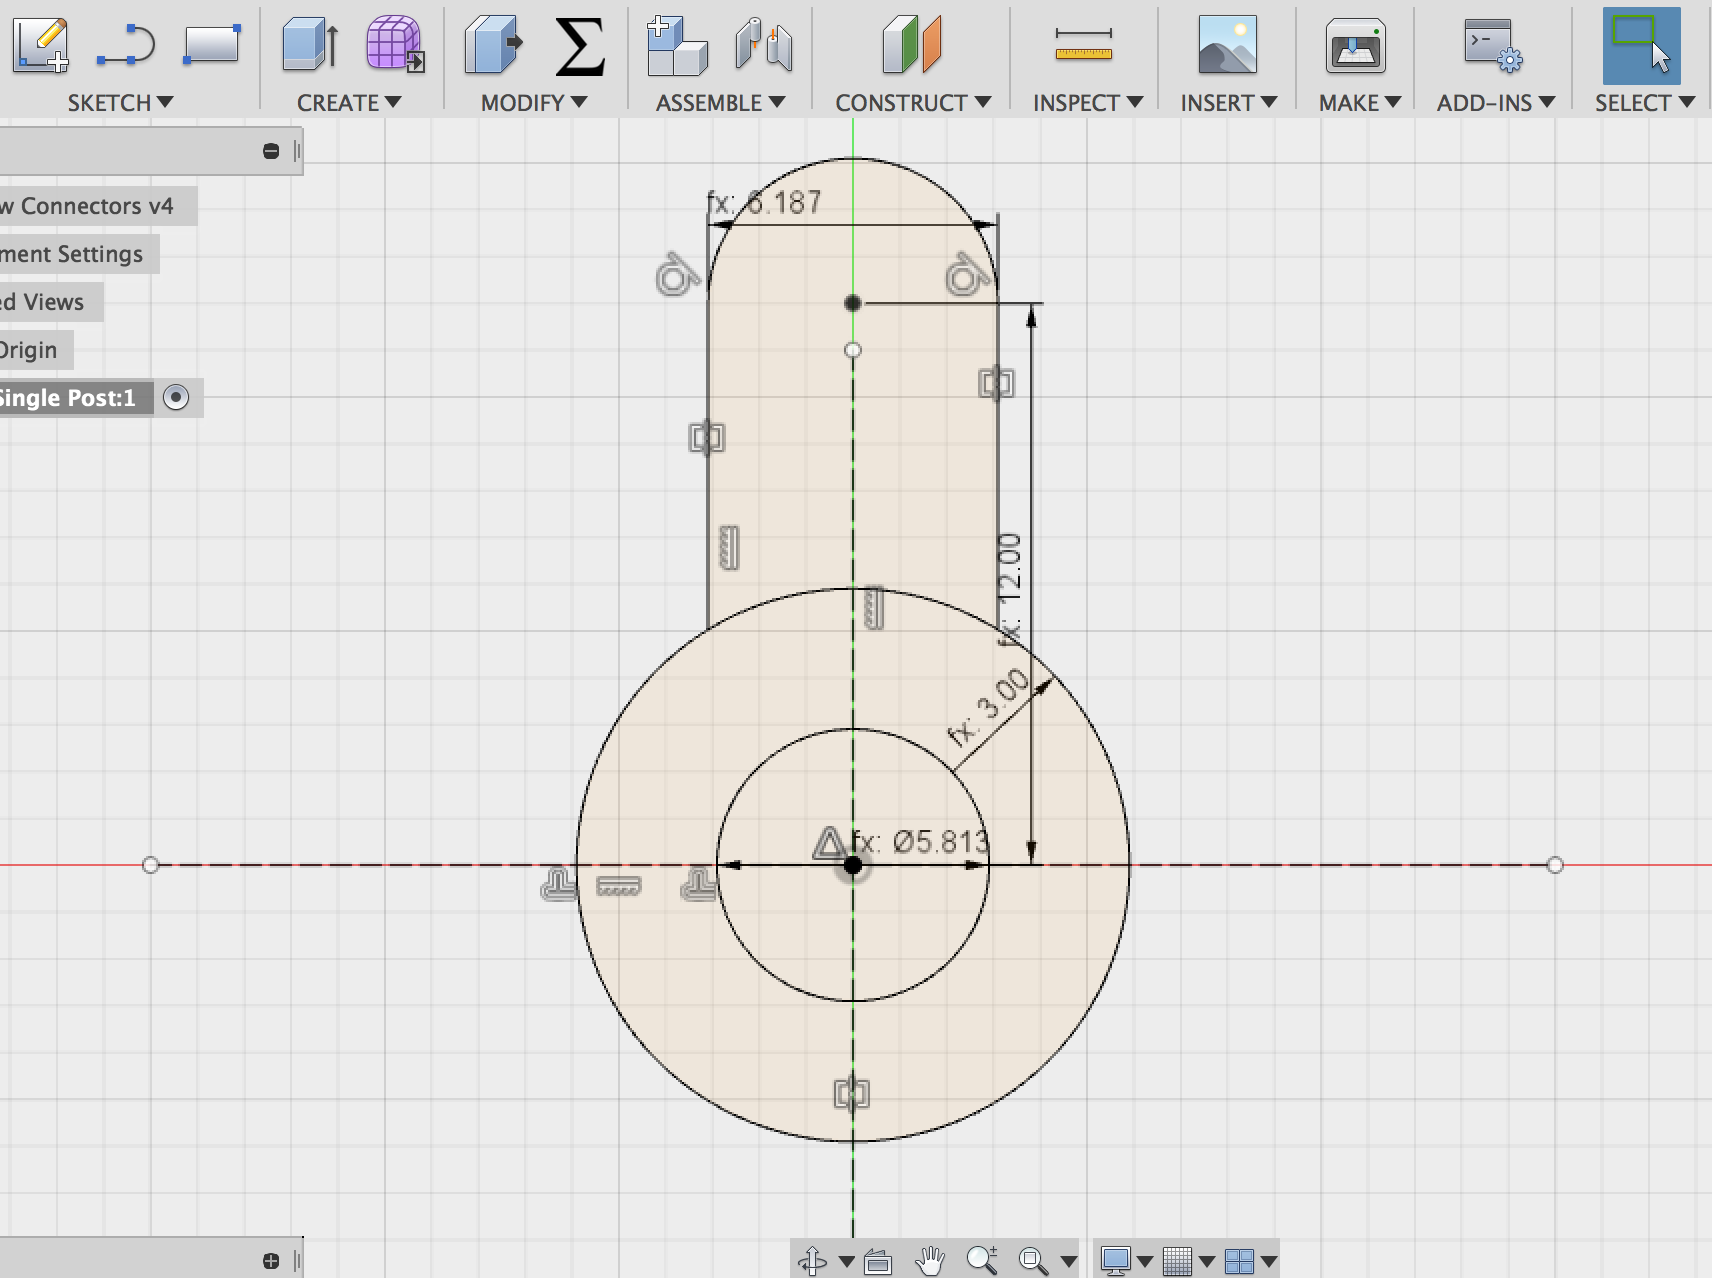Expand the Viewports dropdown arrow
Screen dimensions: 1712x1278
pos(1269,1262)
